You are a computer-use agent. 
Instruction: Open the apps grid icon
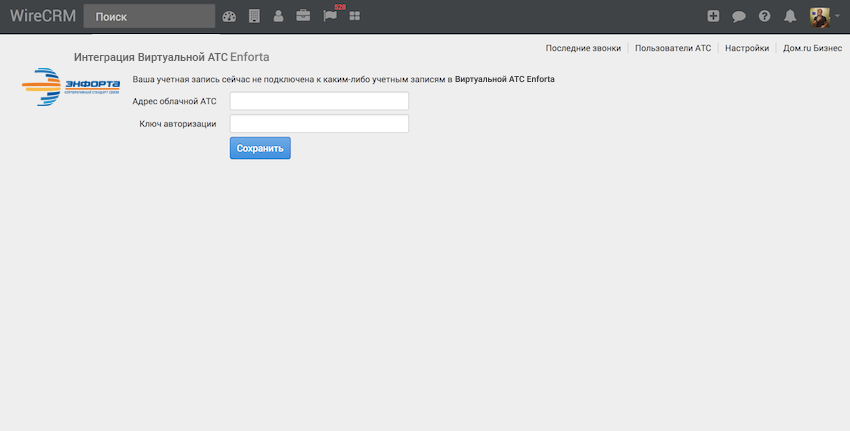355,16
